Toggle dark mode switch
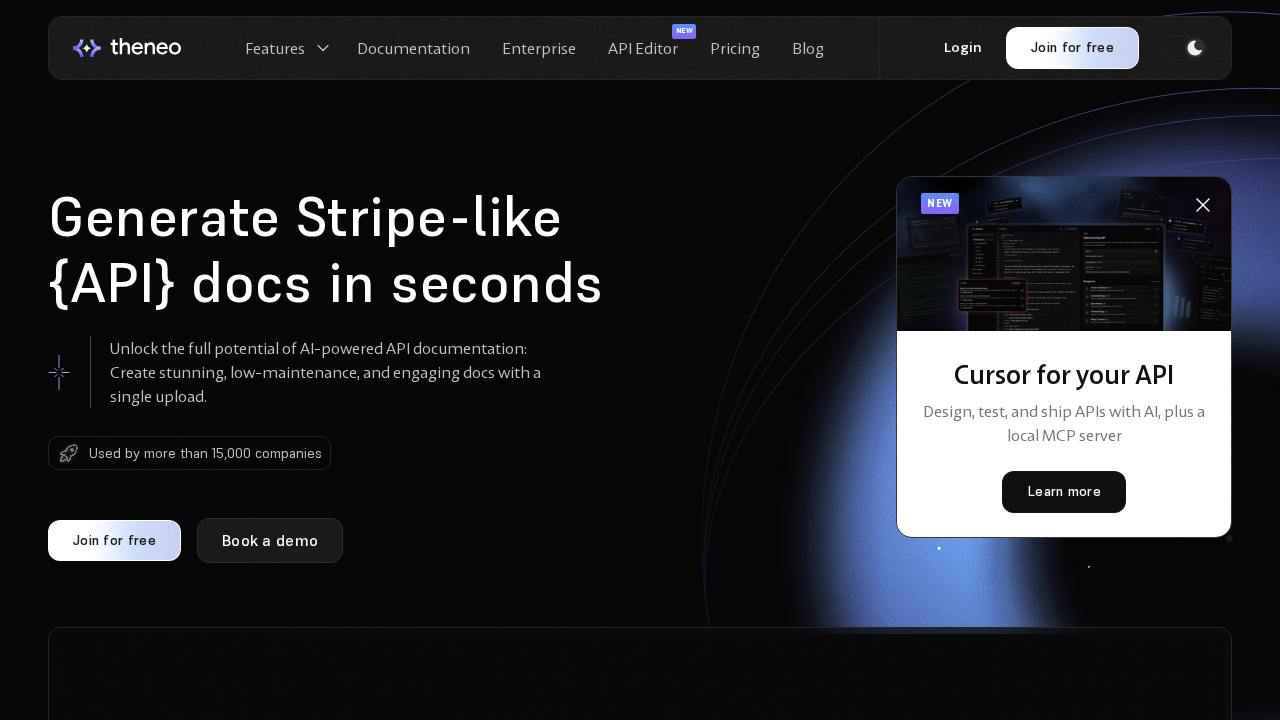 1184,48
